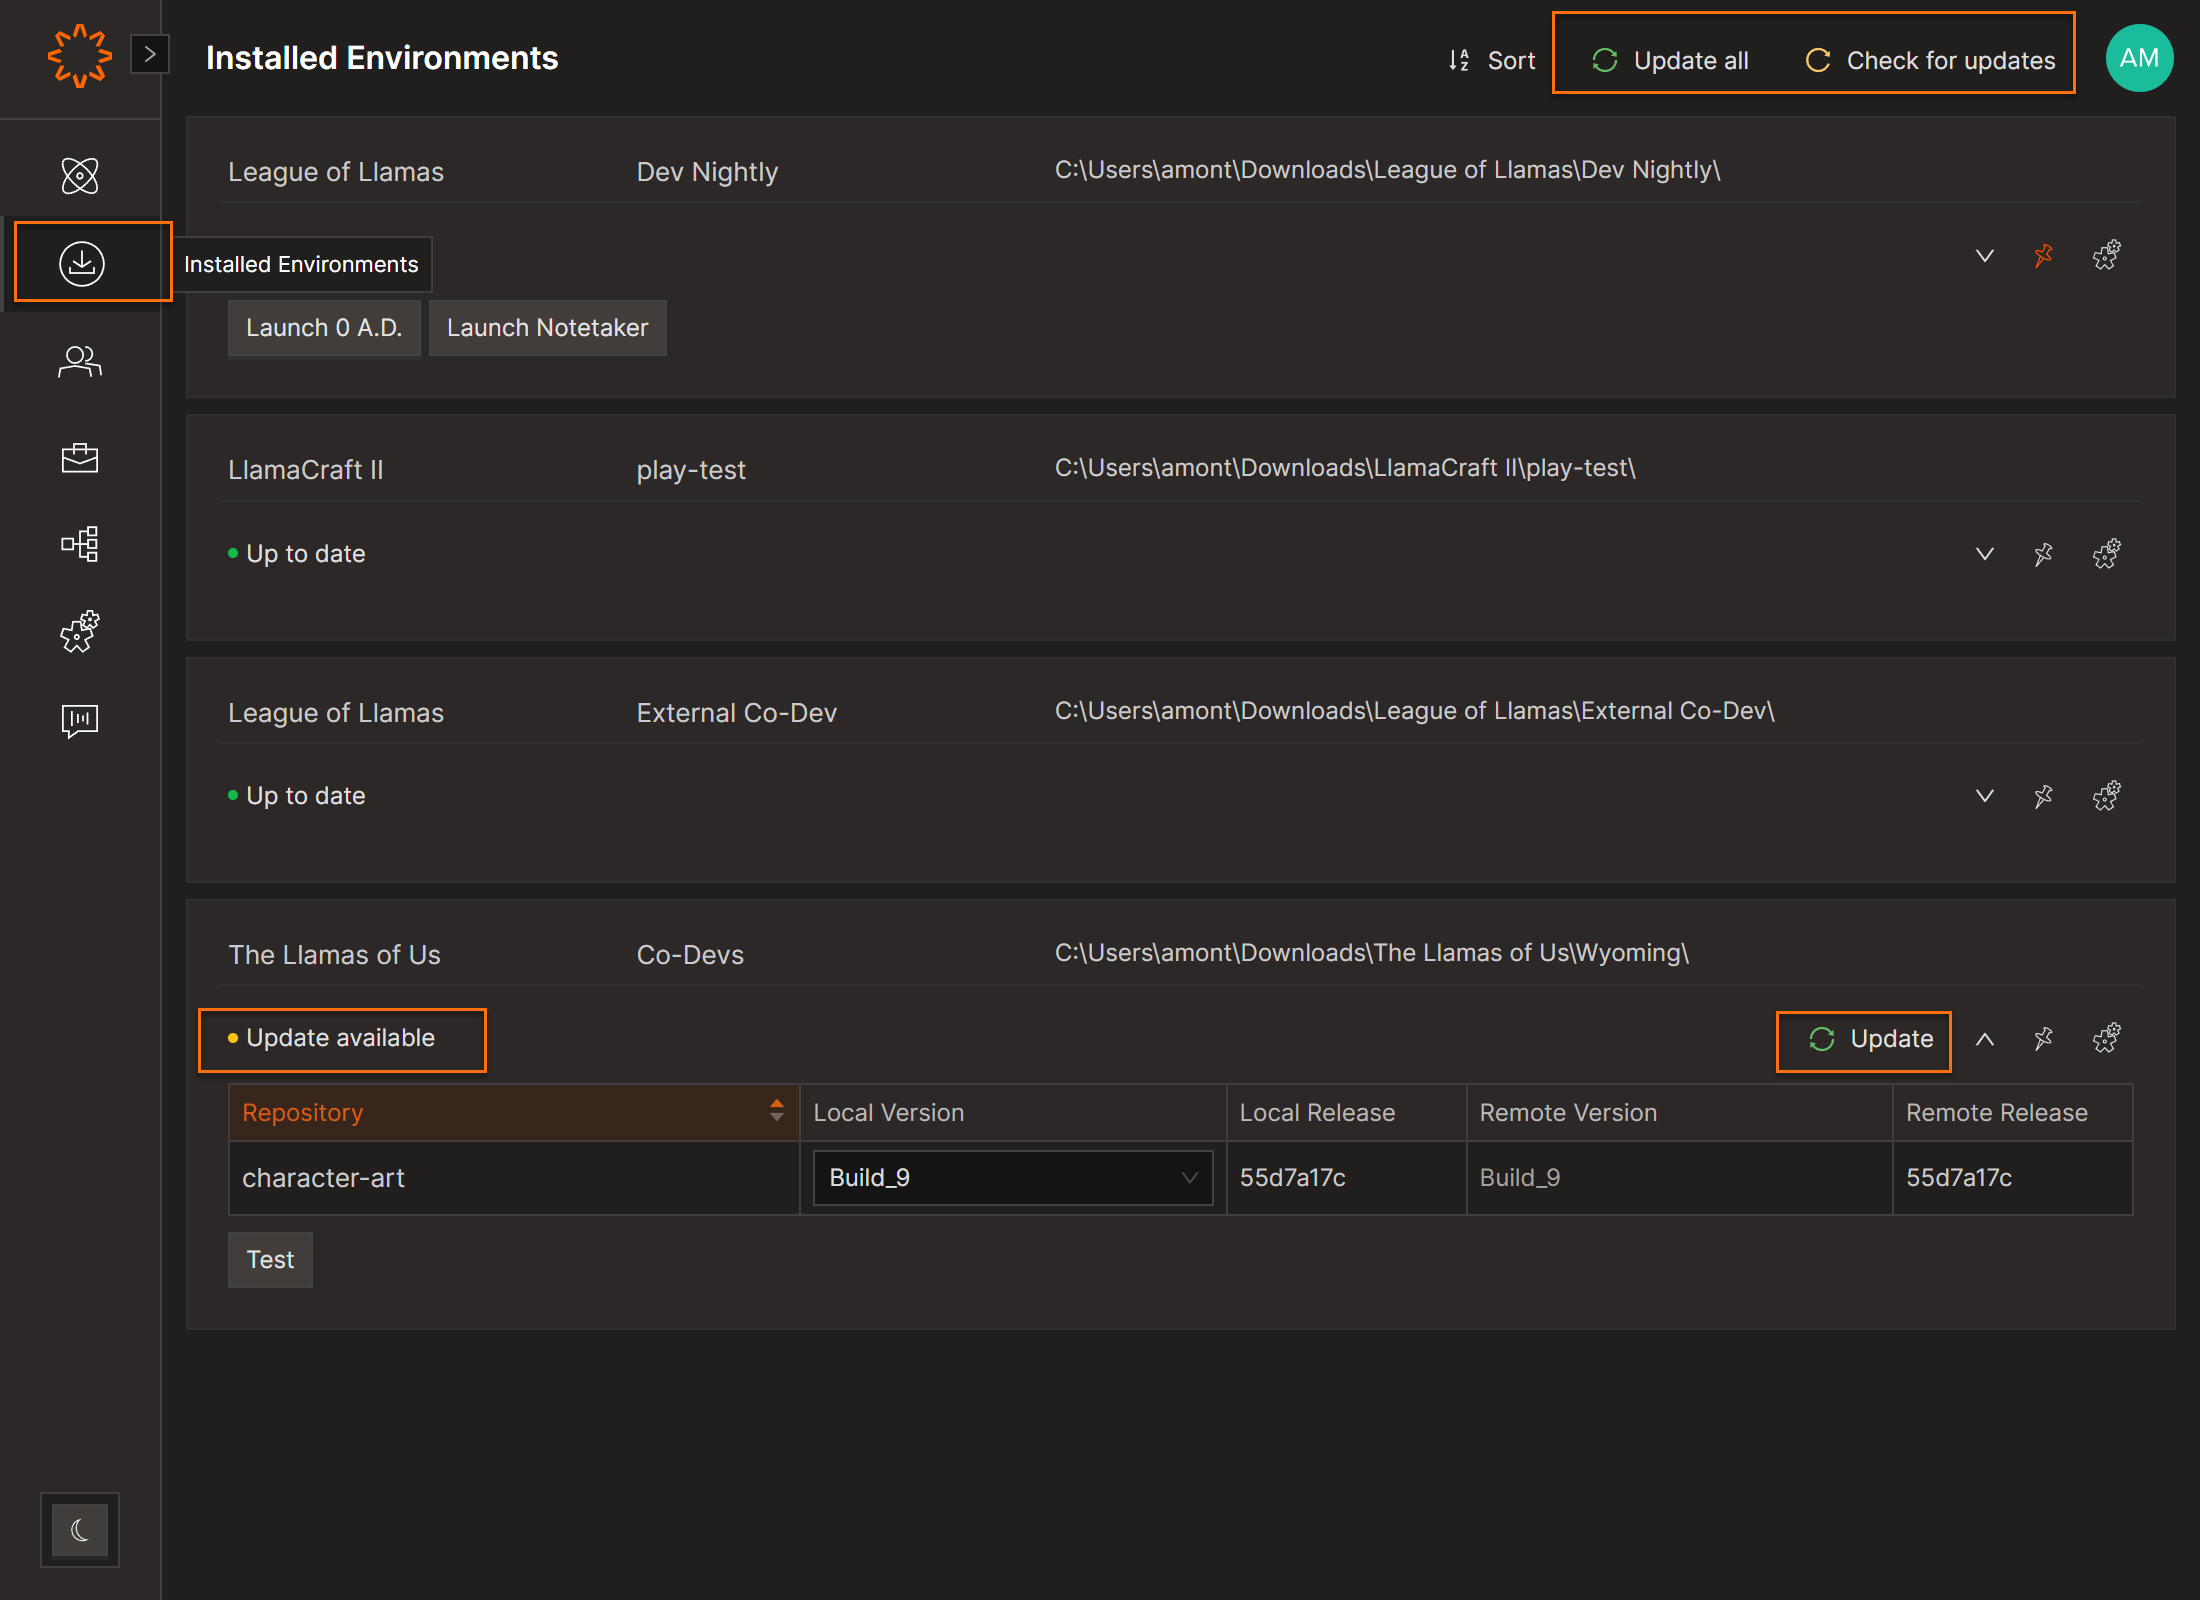Image resolution: width=2200 pixels, height=1600 pixels.
Task: Open settings gear for LlamaCraft II environment
Action: 2106,554
